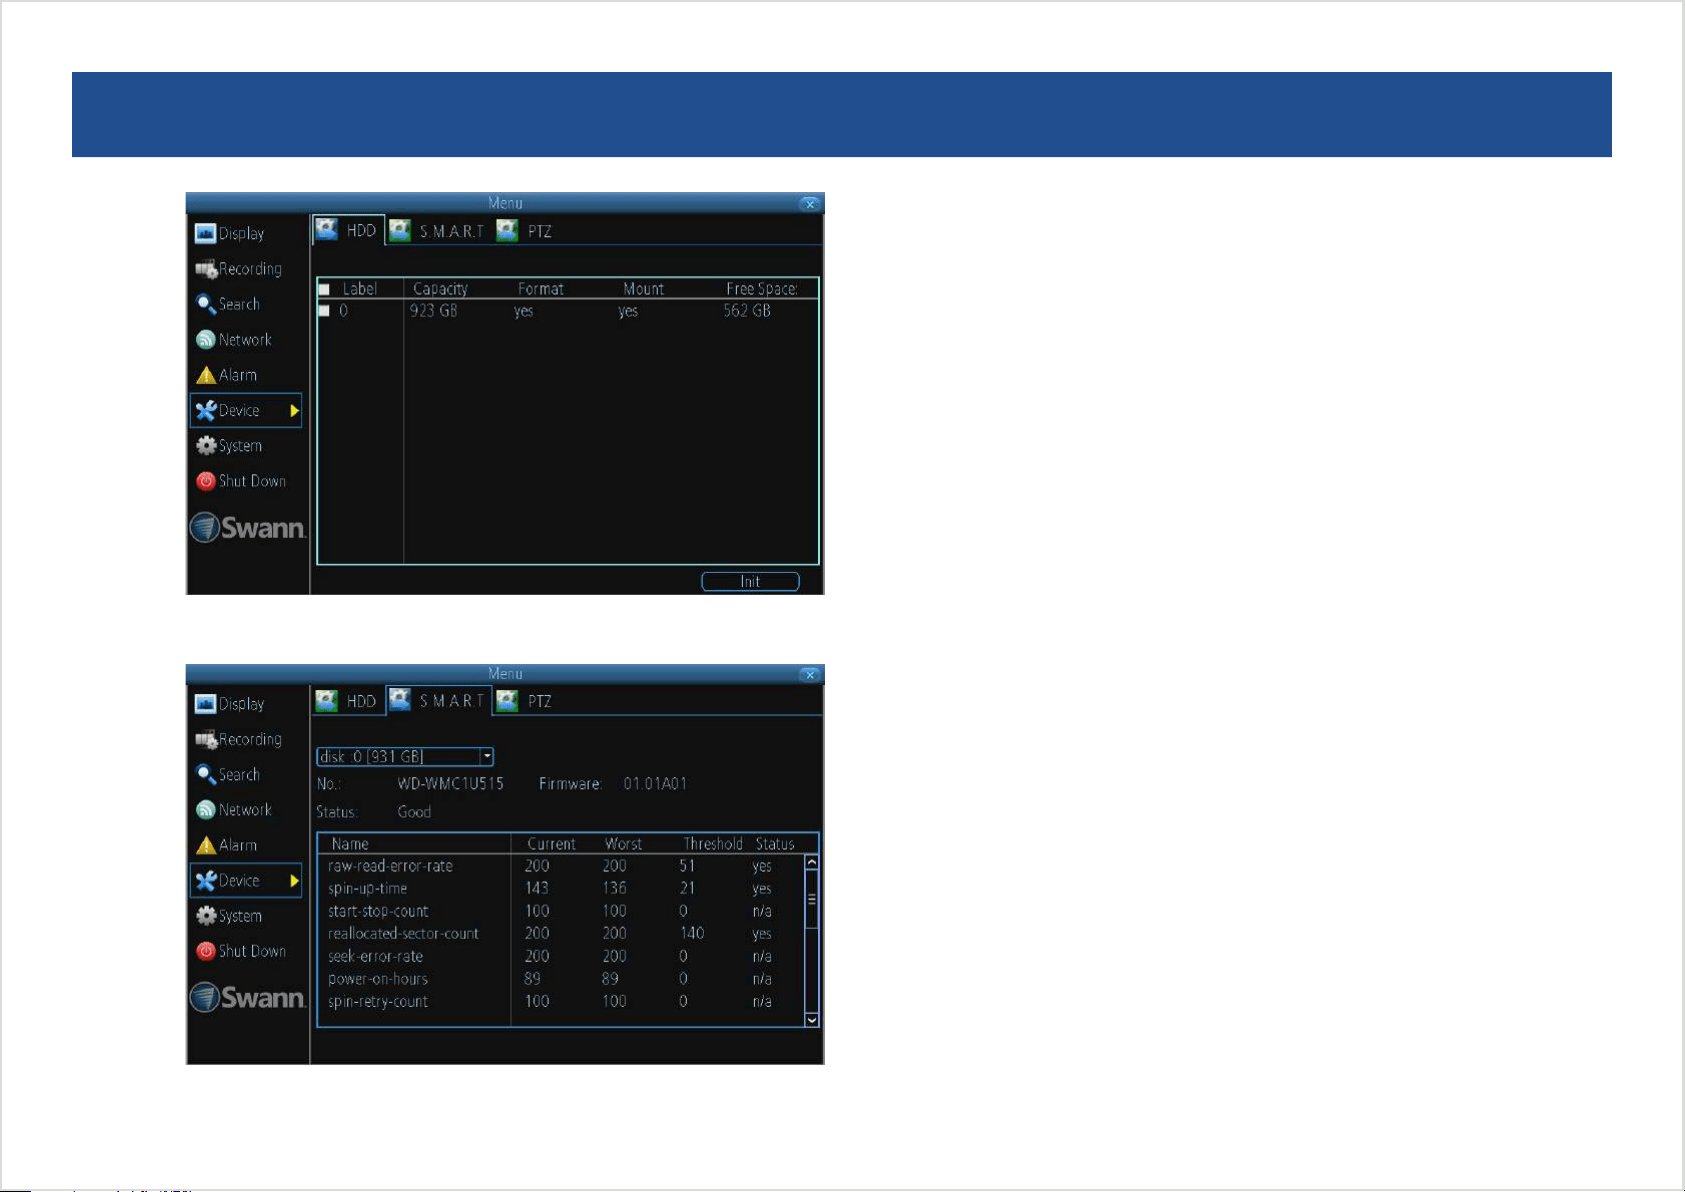Open Recording menu in the HDD list window

point(239,269)
